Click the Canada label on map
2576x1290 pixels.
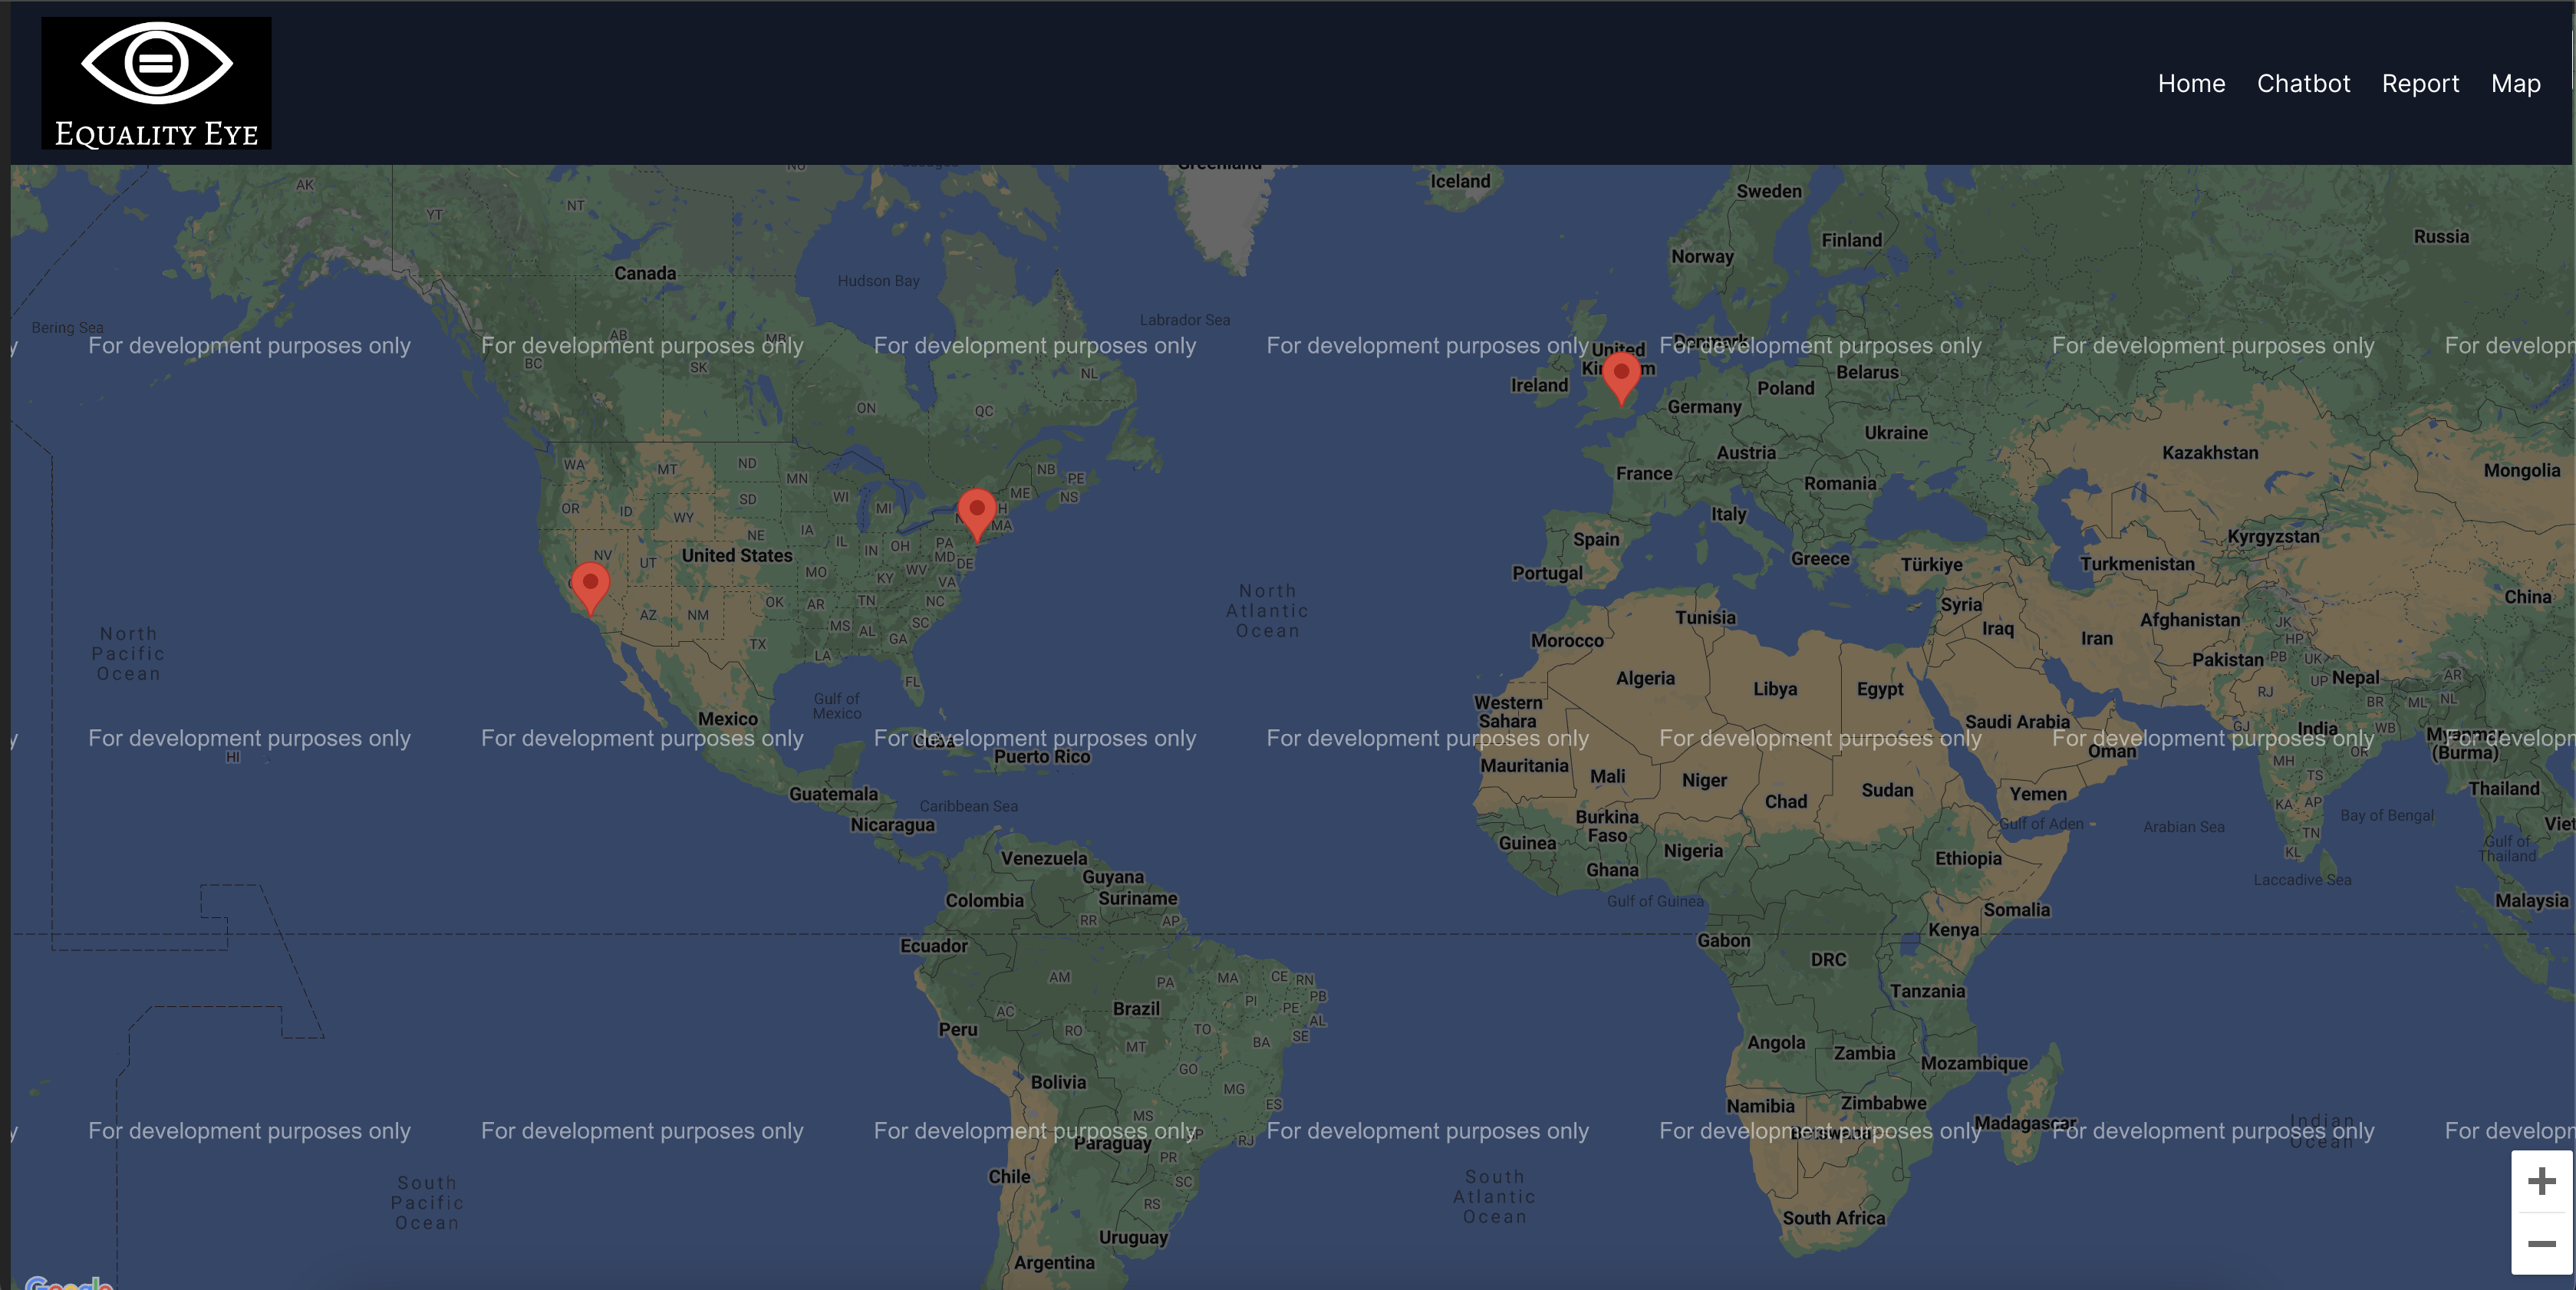point(645,273)
